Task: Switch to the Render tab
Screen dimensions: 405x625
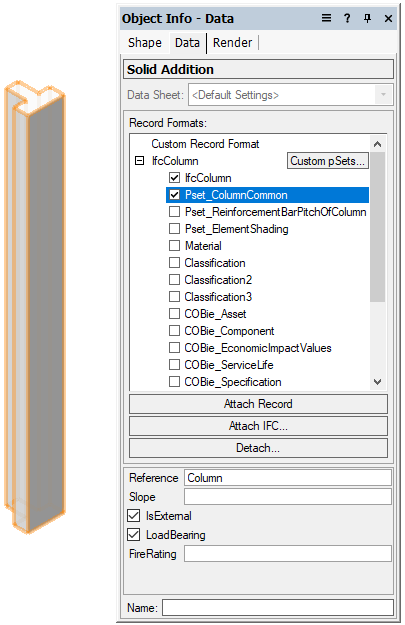Action: click(232, 43)
